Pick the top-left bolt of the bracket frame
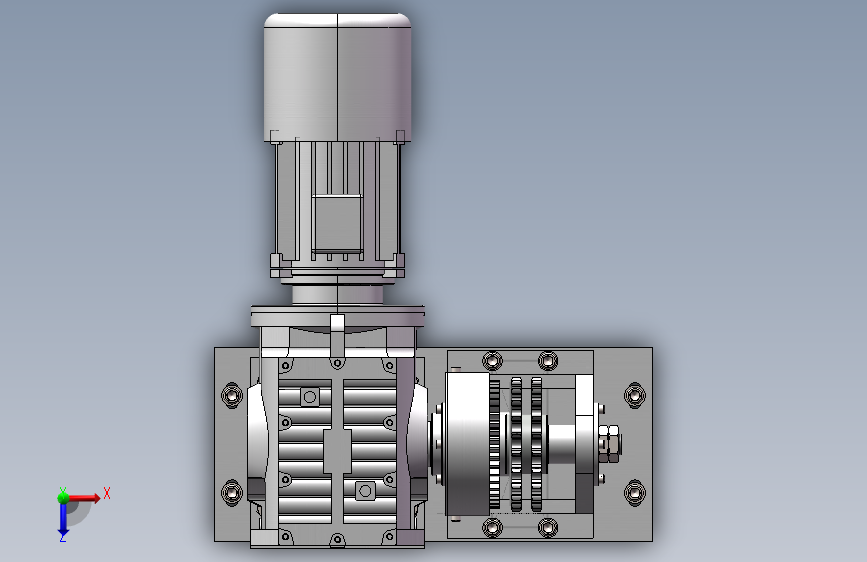The height and width of the screenshot is (562, 867). click(x=492, y=361)
